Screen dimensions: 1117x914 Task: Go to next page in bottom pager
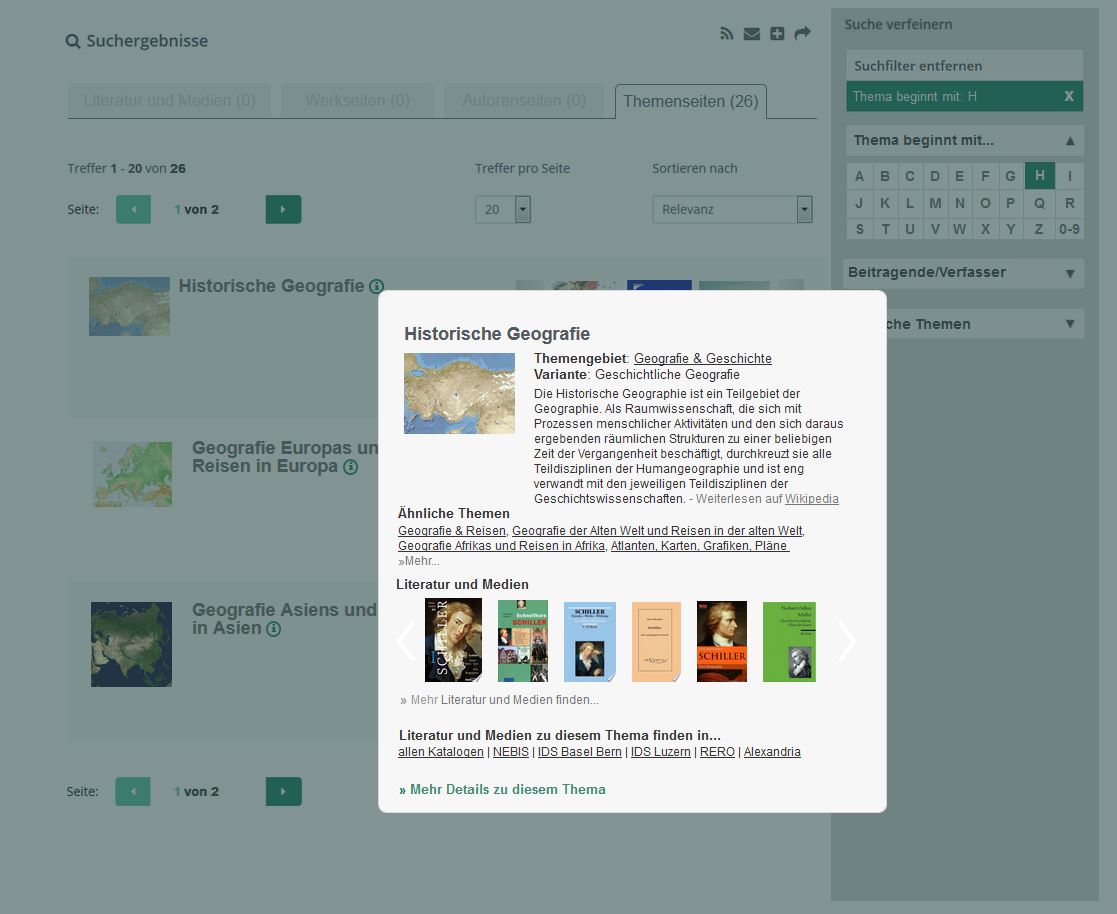[x=284, y=791]
